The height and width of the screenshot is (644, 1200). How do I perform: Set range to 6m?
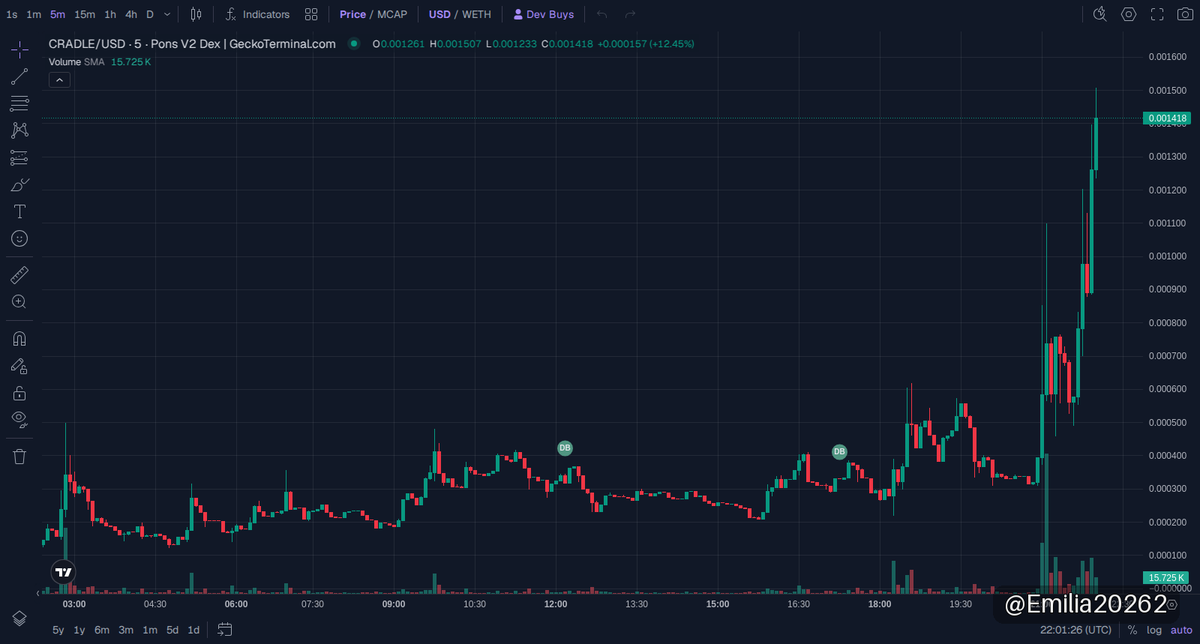(x=102, y=630)
